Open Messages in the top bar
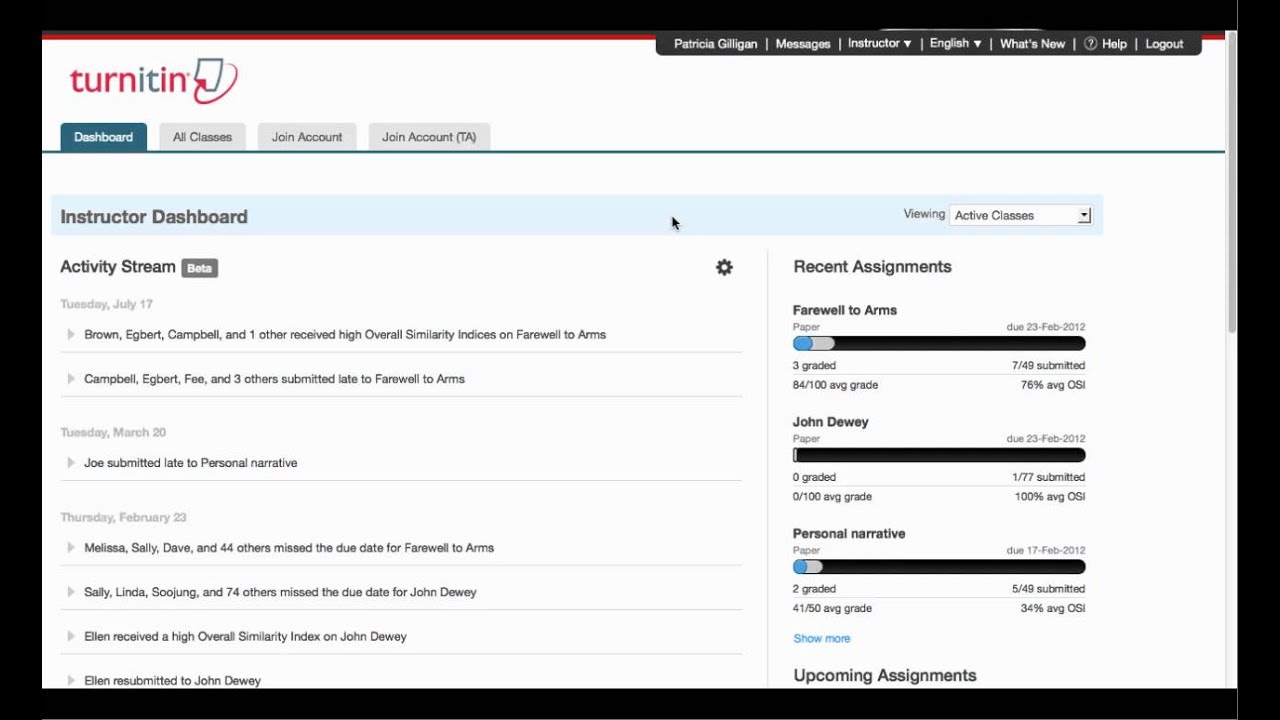Screen dimensions: 1280x720 tap(803, 44)
